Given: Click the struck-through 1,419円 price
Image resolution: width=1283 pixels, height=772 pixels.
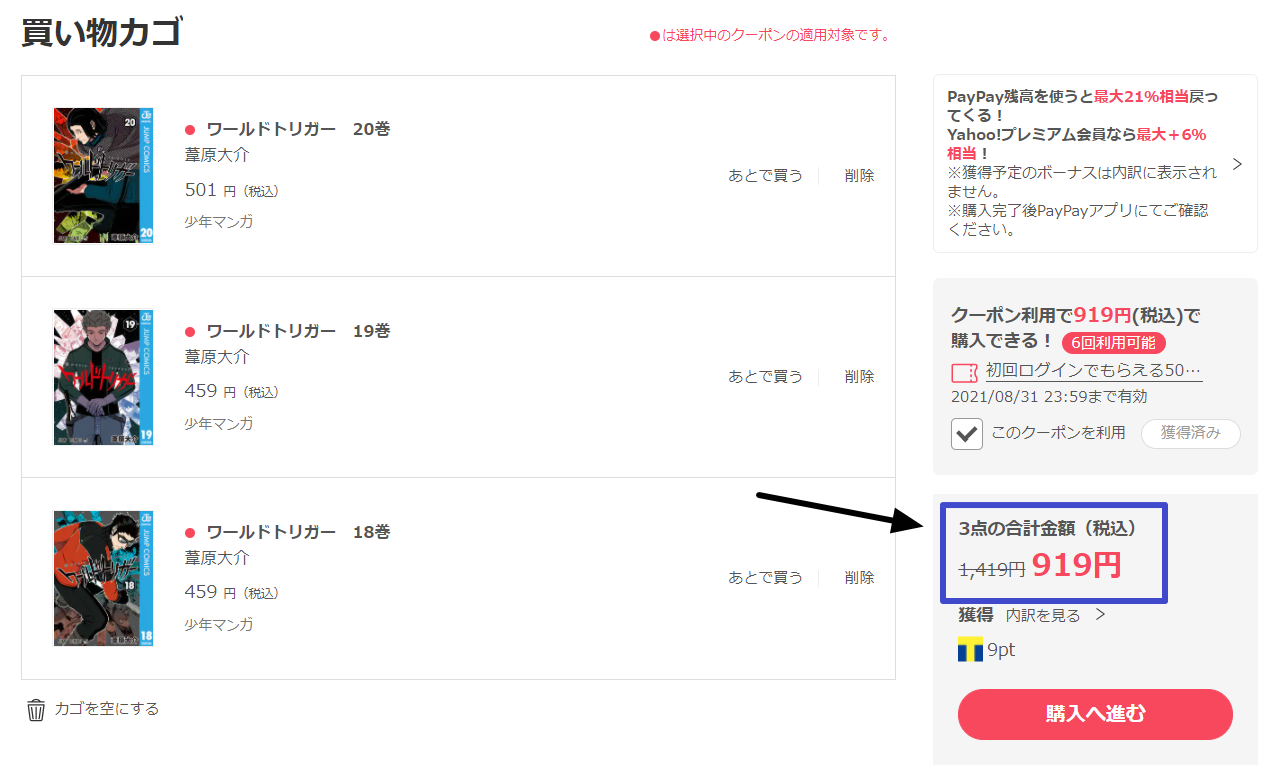Looking at the screenshot, I should pos(992,569).
